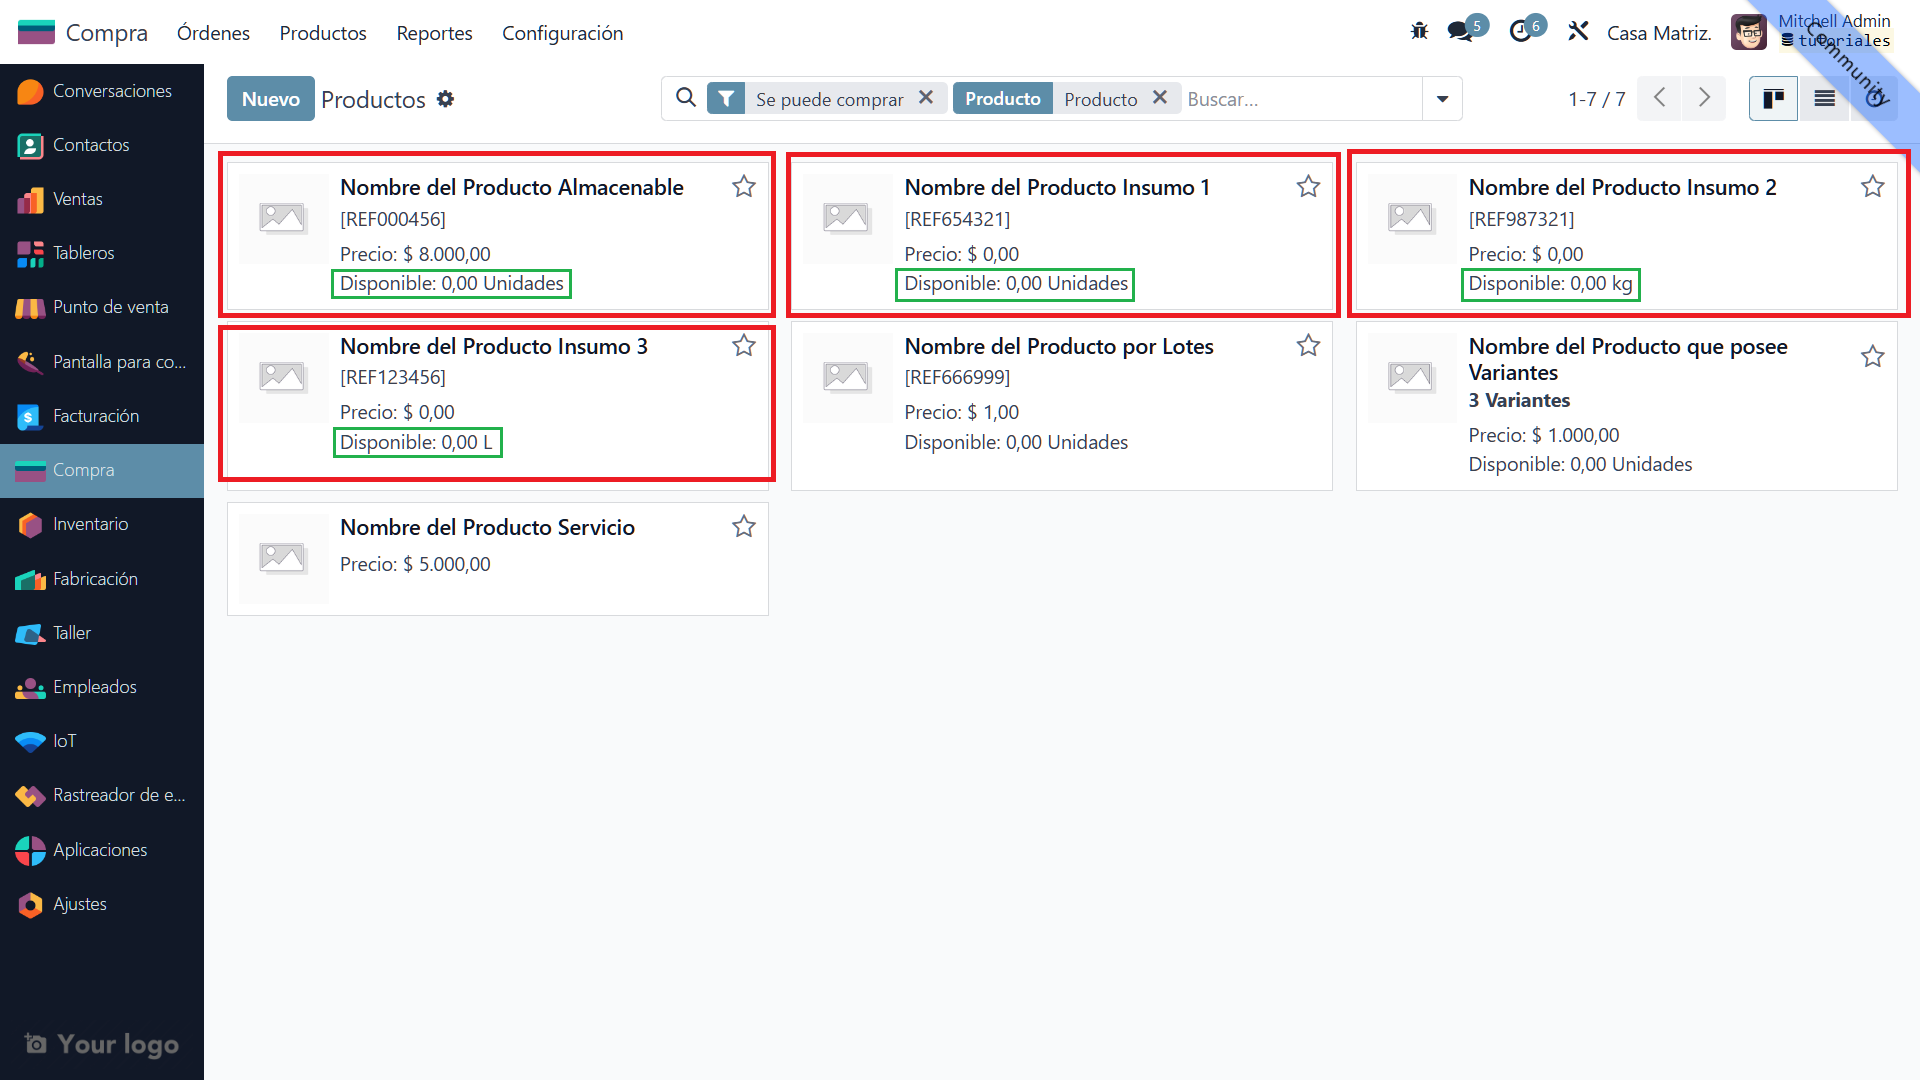Click the search magnifier icon
Image resolution: width=1920 pixels, height=1080 pixels.
click(686, 98)
